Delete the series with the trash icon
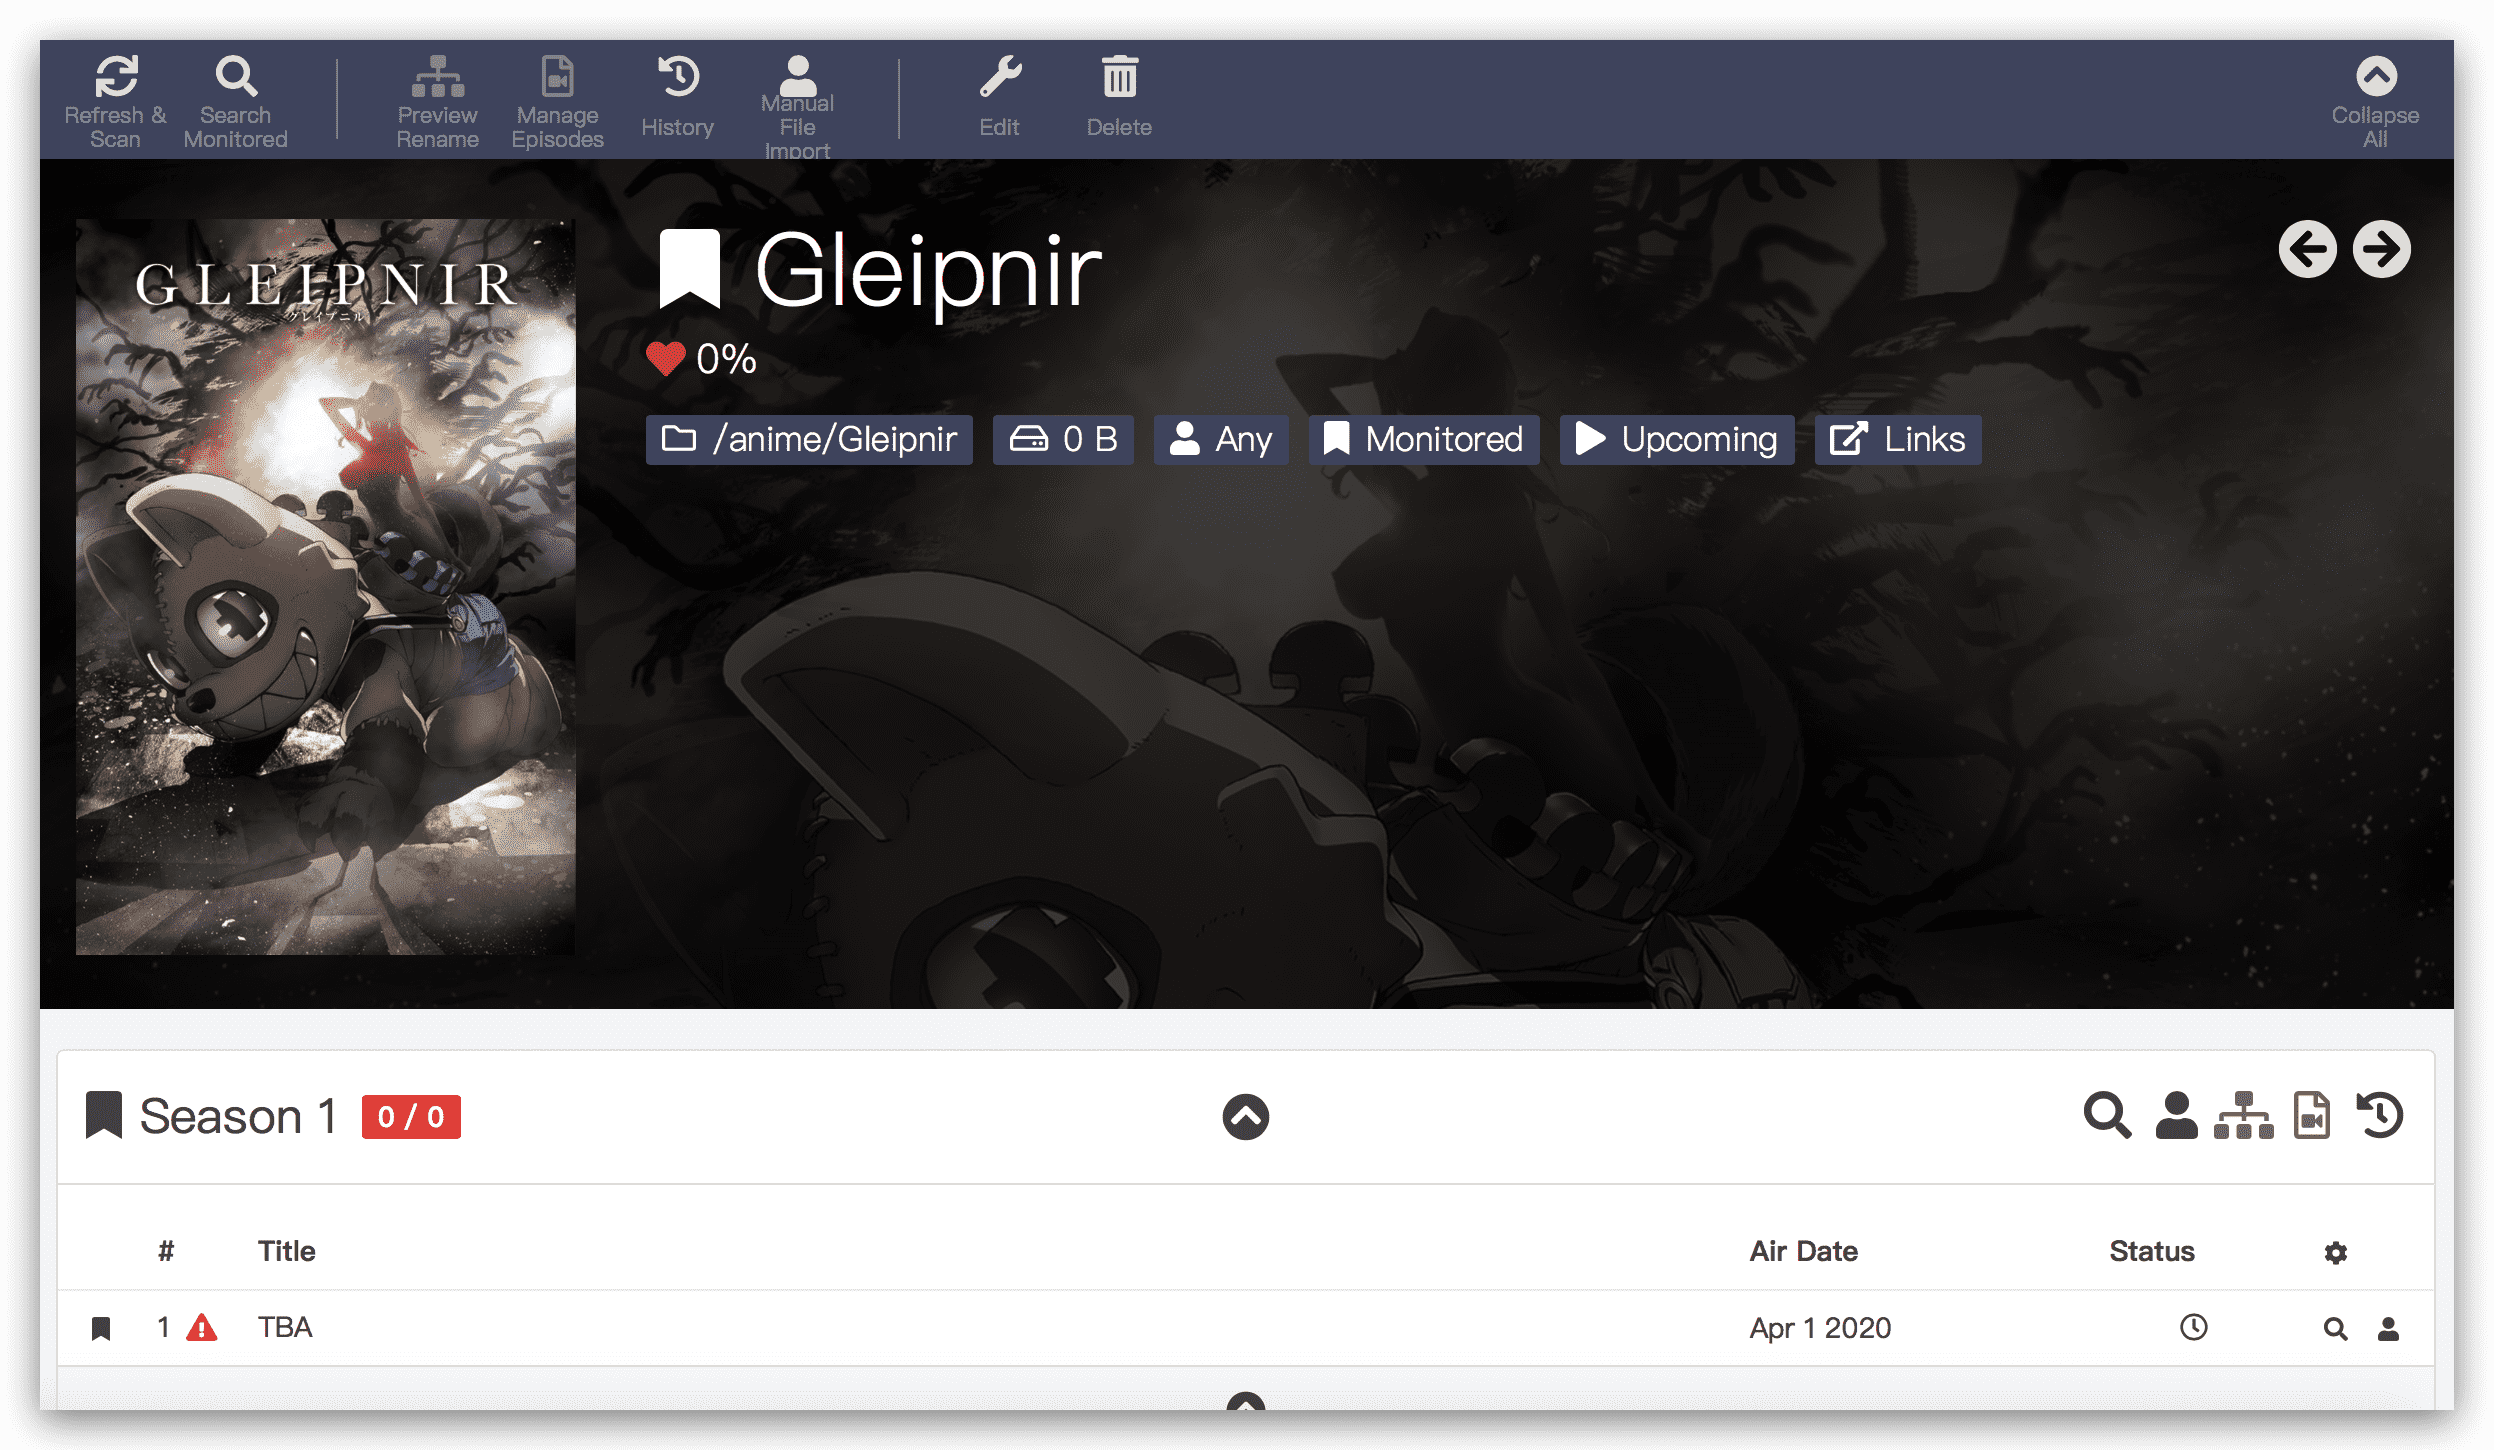The image size is (2494, 1450). (1120, 98)
